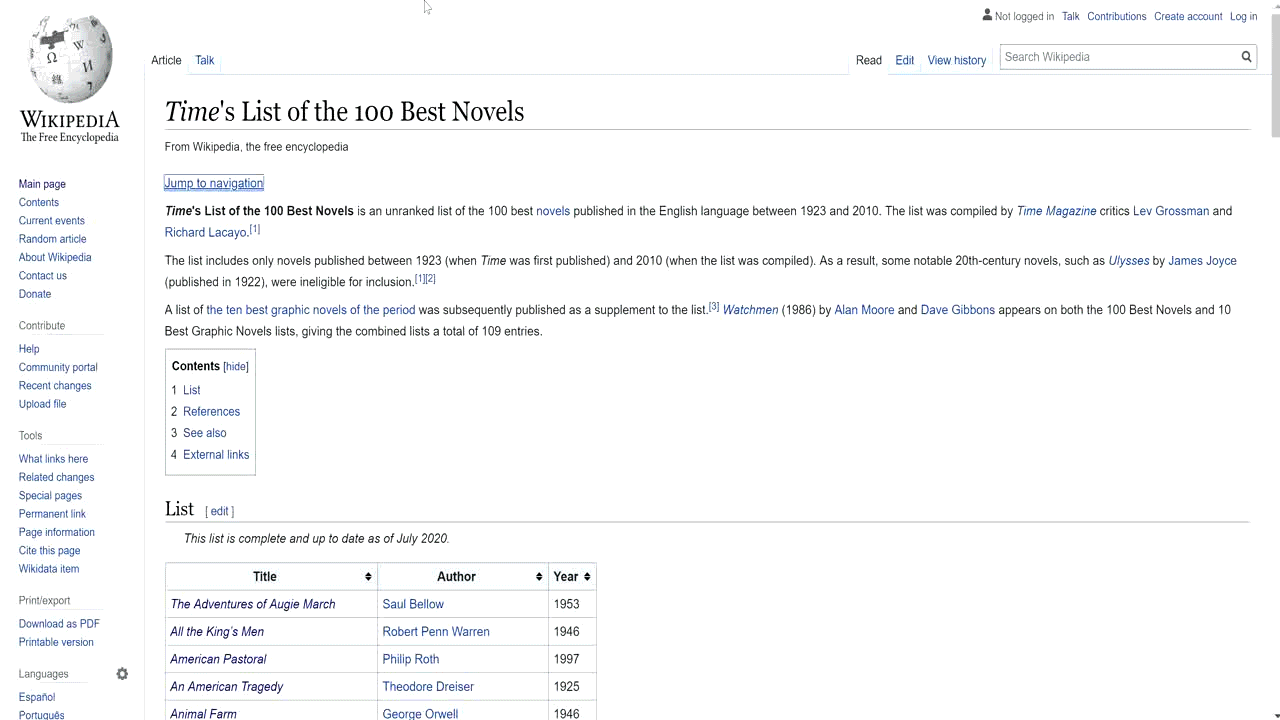Open the novels link in the intro

[x=553, y=211]
